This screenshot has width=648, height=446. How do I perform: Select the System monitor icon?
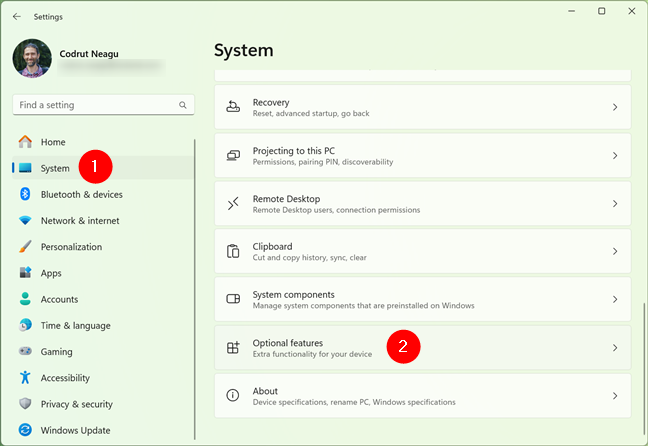click(25, 168)
